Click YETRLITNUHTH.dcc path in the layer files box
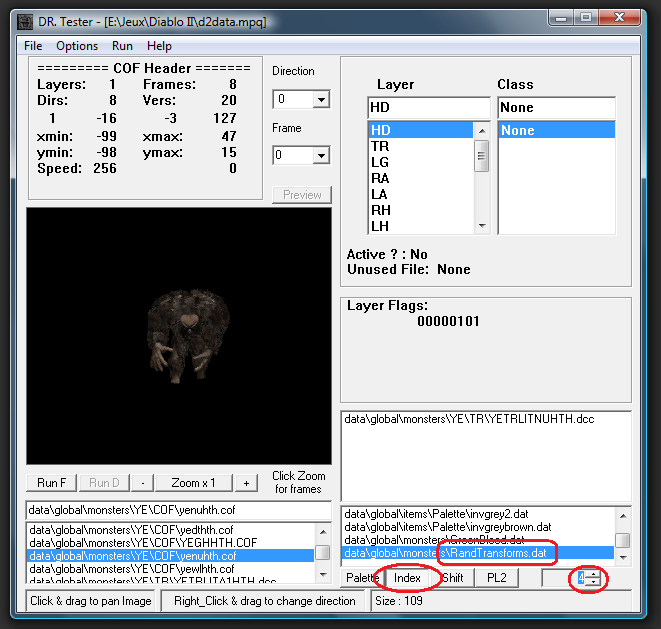The height and width of the screenshot is (629, 661). 469,419
